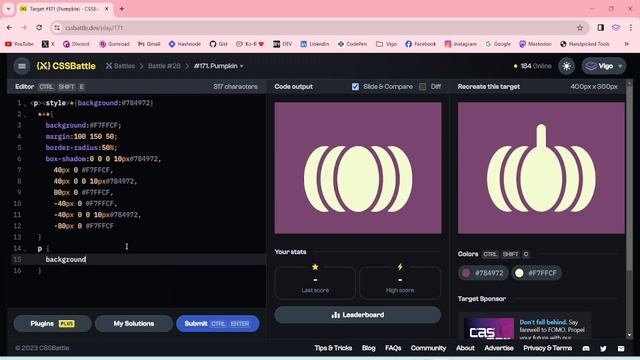Open FAQs footer link
Image resolution: width=640 pixels, height=360 pixels.
tap(393, 348)
